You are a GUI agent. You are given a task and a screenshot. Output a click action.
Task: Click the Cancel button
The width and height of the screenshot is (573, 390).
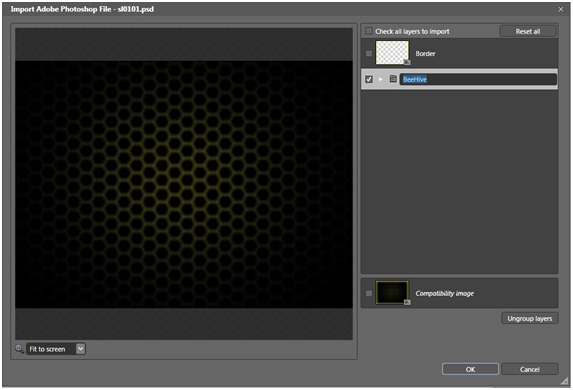coord(530,369)
